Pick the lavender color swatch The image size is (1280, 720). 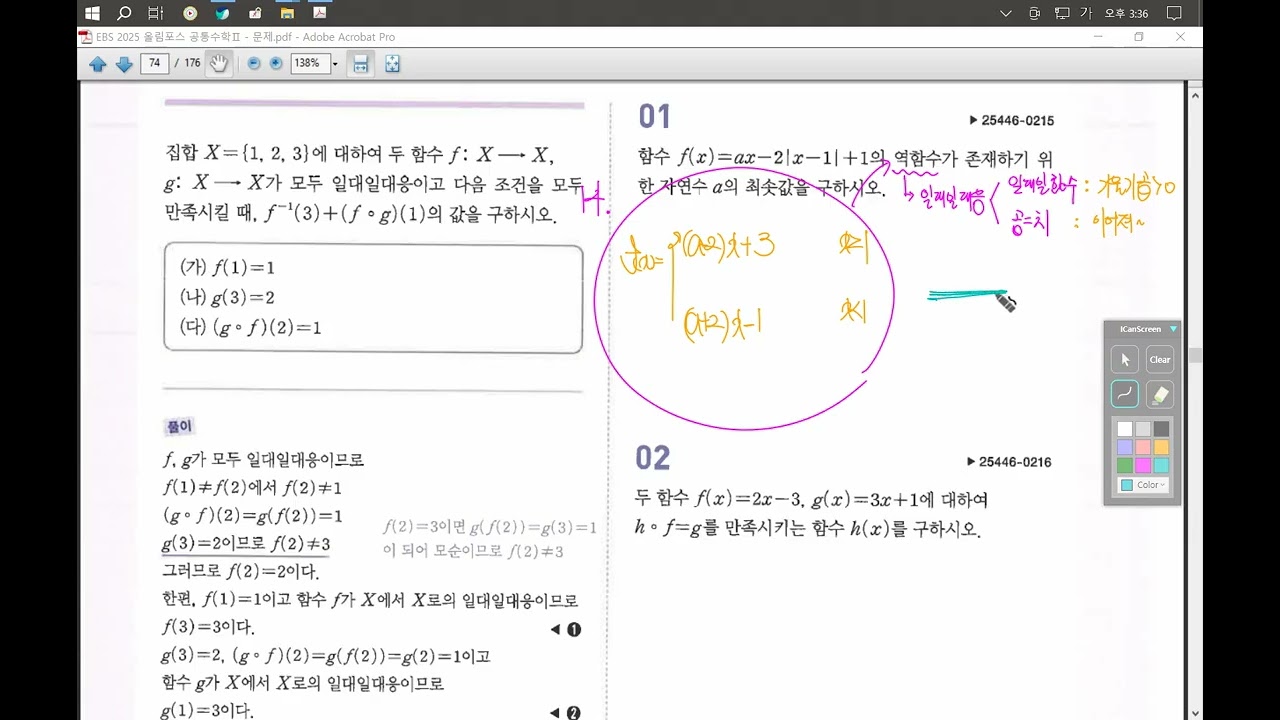(x=1125, y=447)
